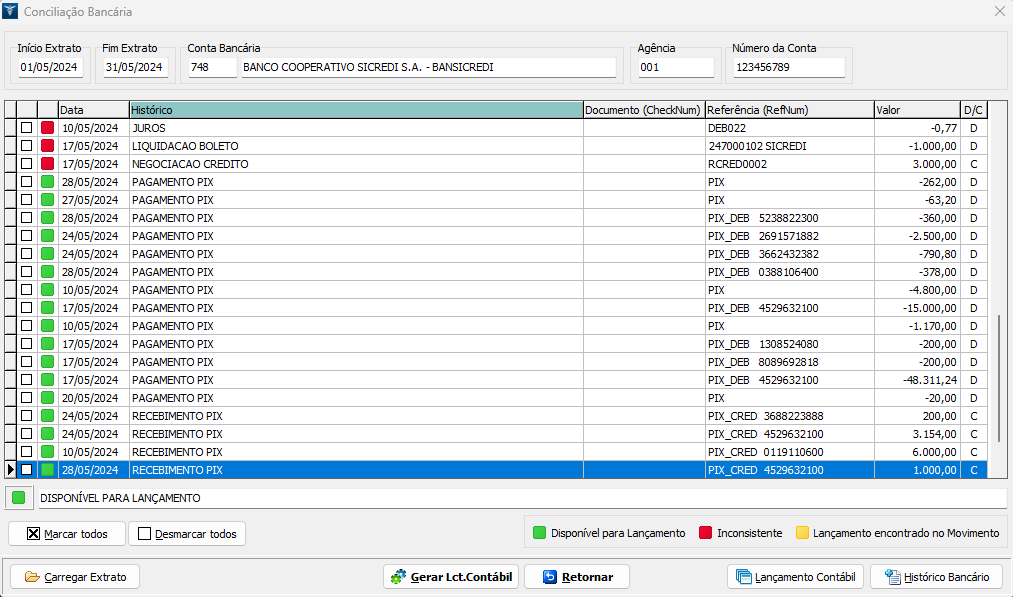Viewport: 1013px width, 597px height.
Task: Sort by the Histórico column header
Action: pos(355,109)
